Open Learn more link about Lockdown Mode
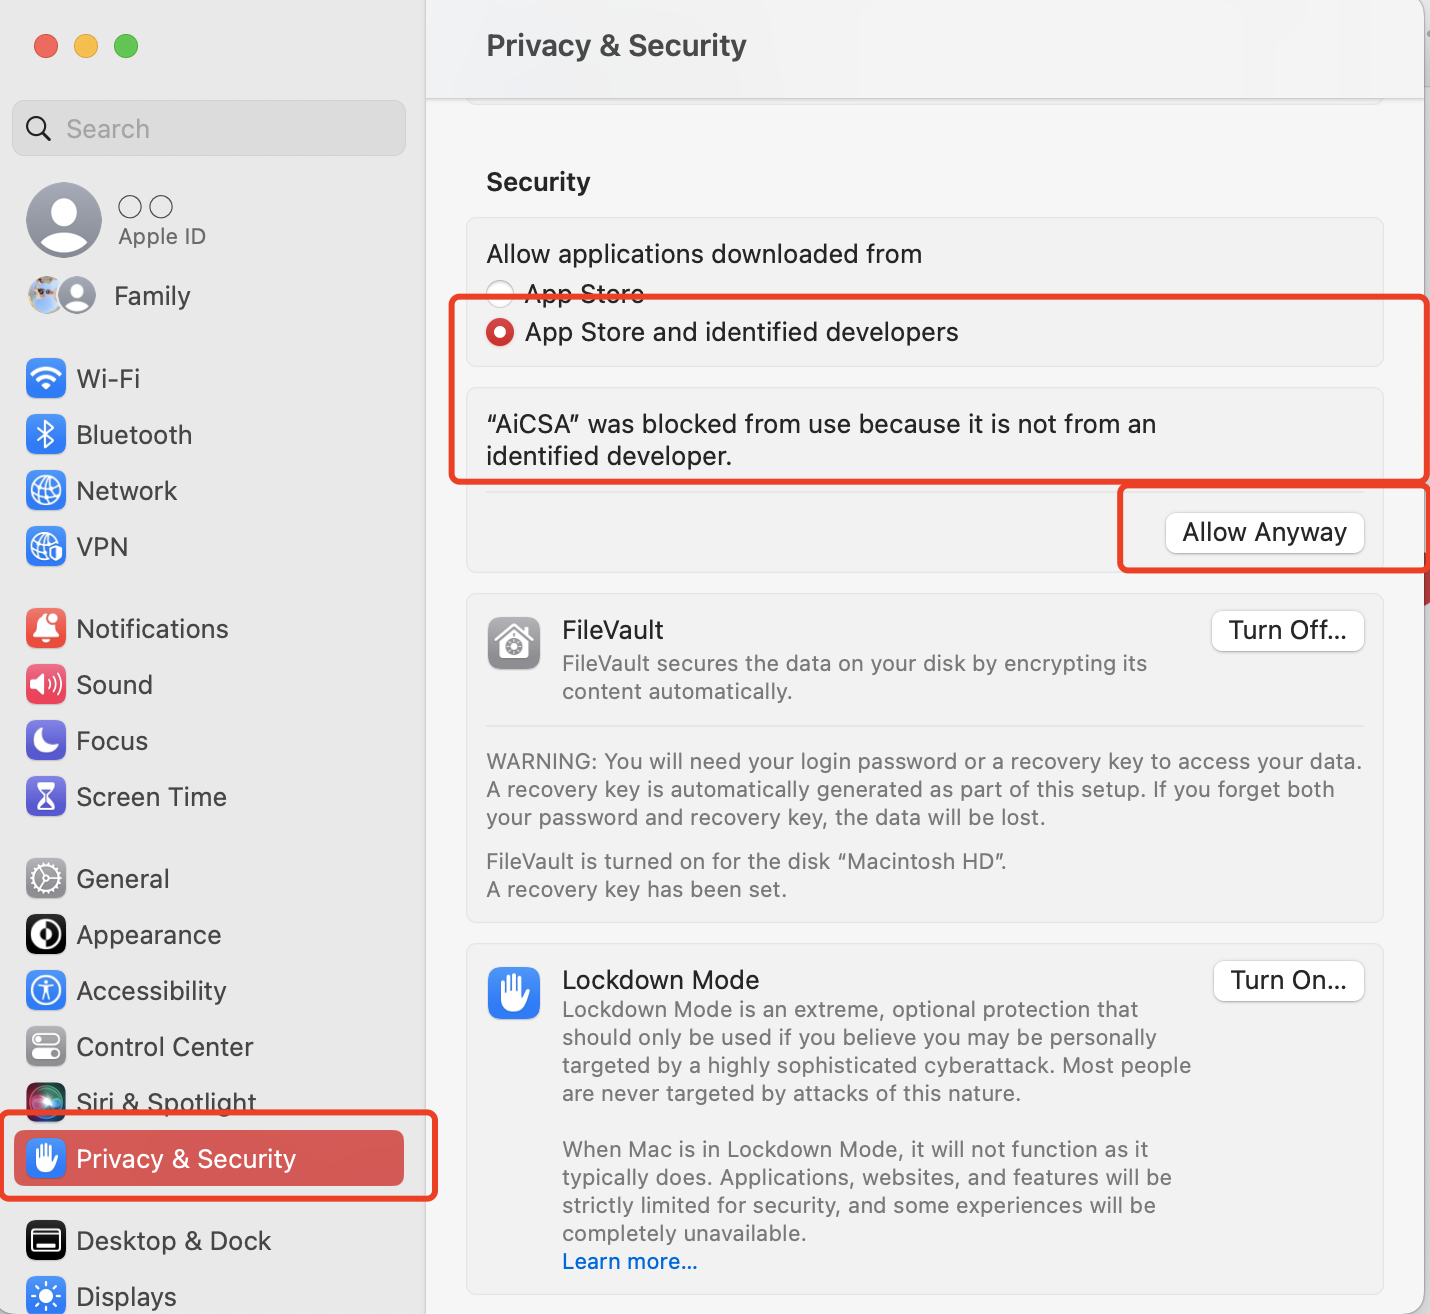 coord(629,1262)
